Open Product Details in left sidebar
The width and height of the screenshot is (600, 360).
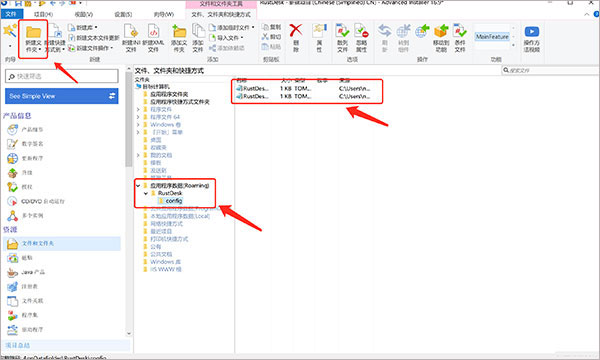25,130
